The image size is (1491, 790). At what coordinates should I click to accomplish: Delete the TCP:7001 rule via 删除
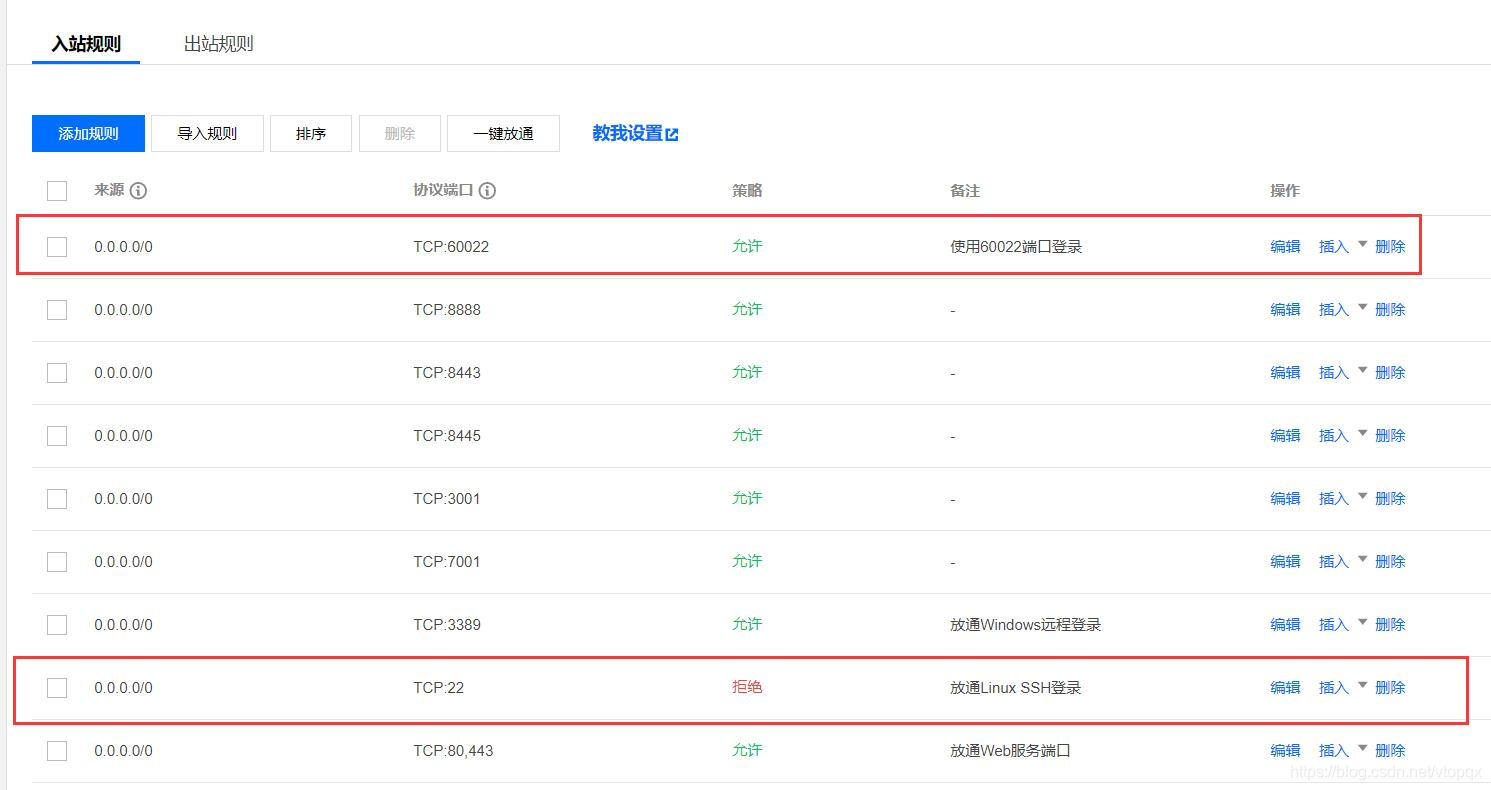[x=1390, y=562]
